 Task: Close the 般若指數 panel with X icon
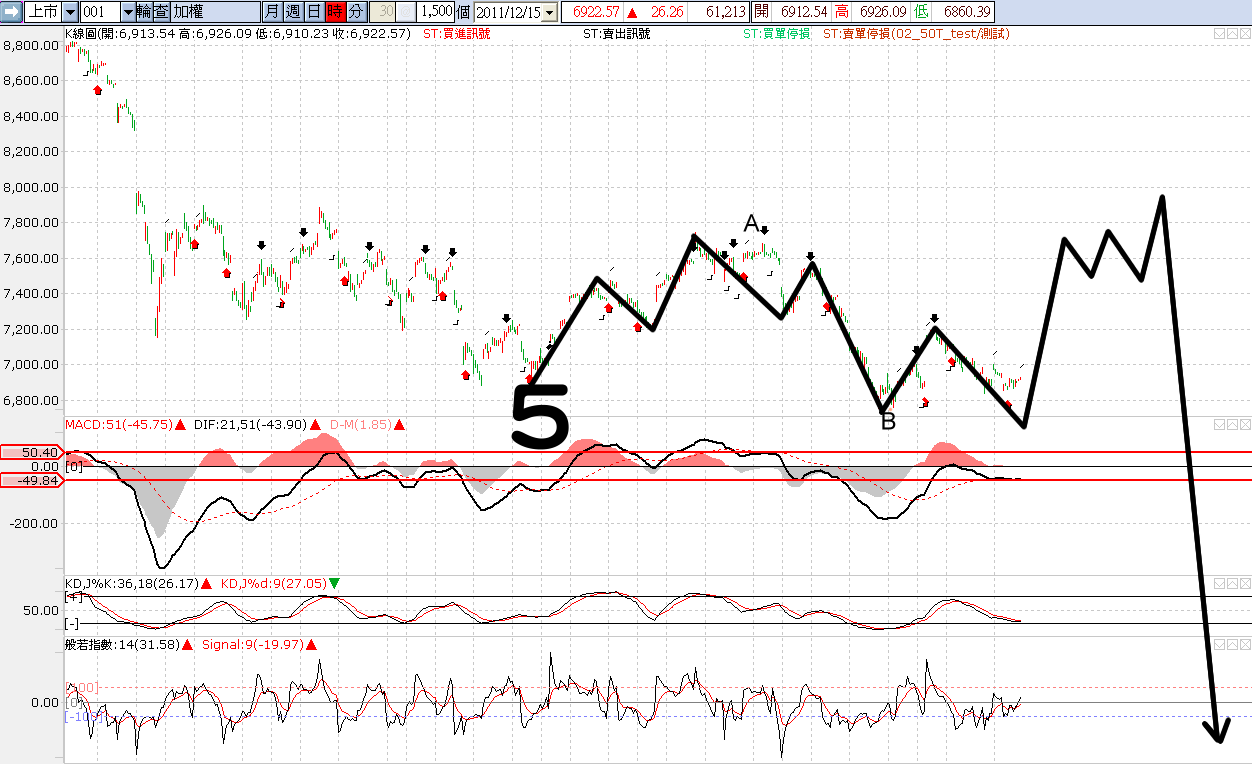click(x=1244, y=645)
